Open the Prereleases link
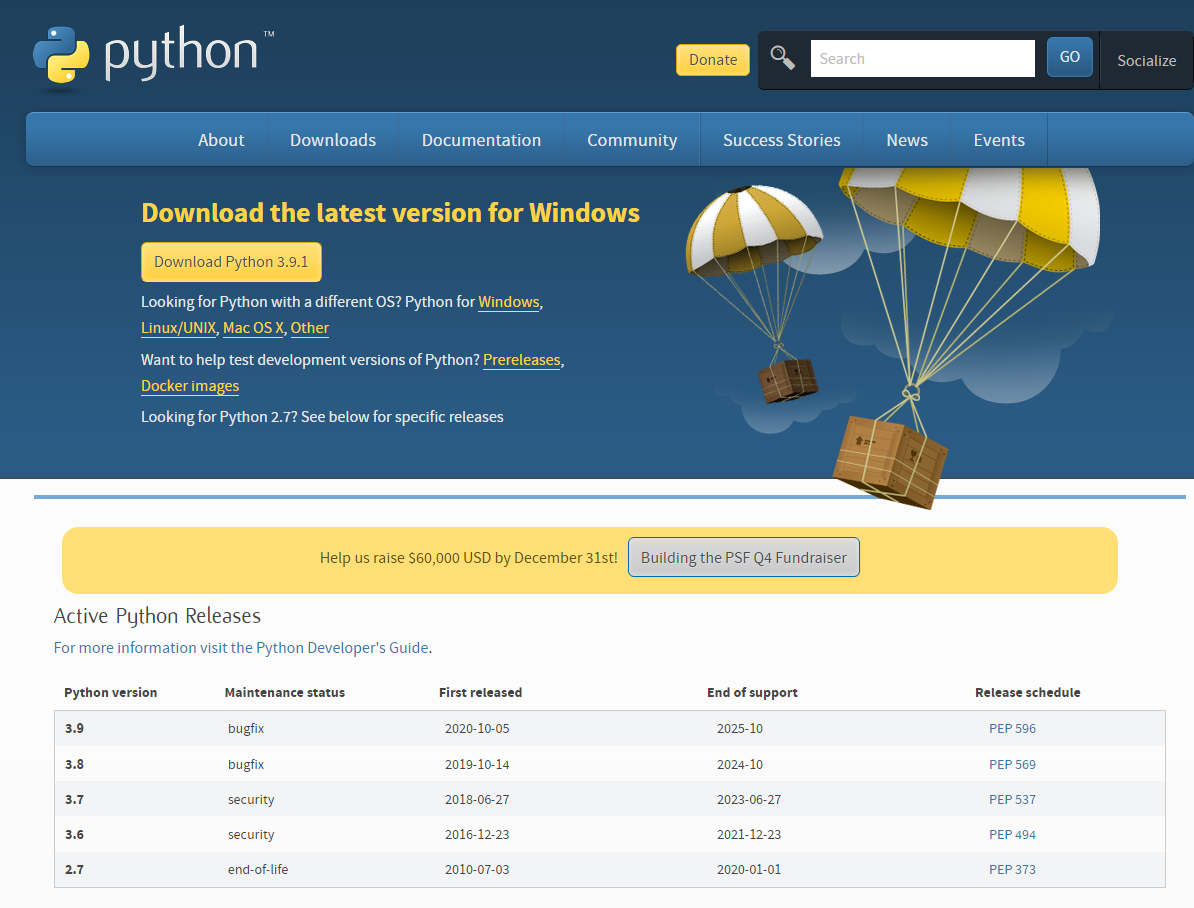 point(522,360)
